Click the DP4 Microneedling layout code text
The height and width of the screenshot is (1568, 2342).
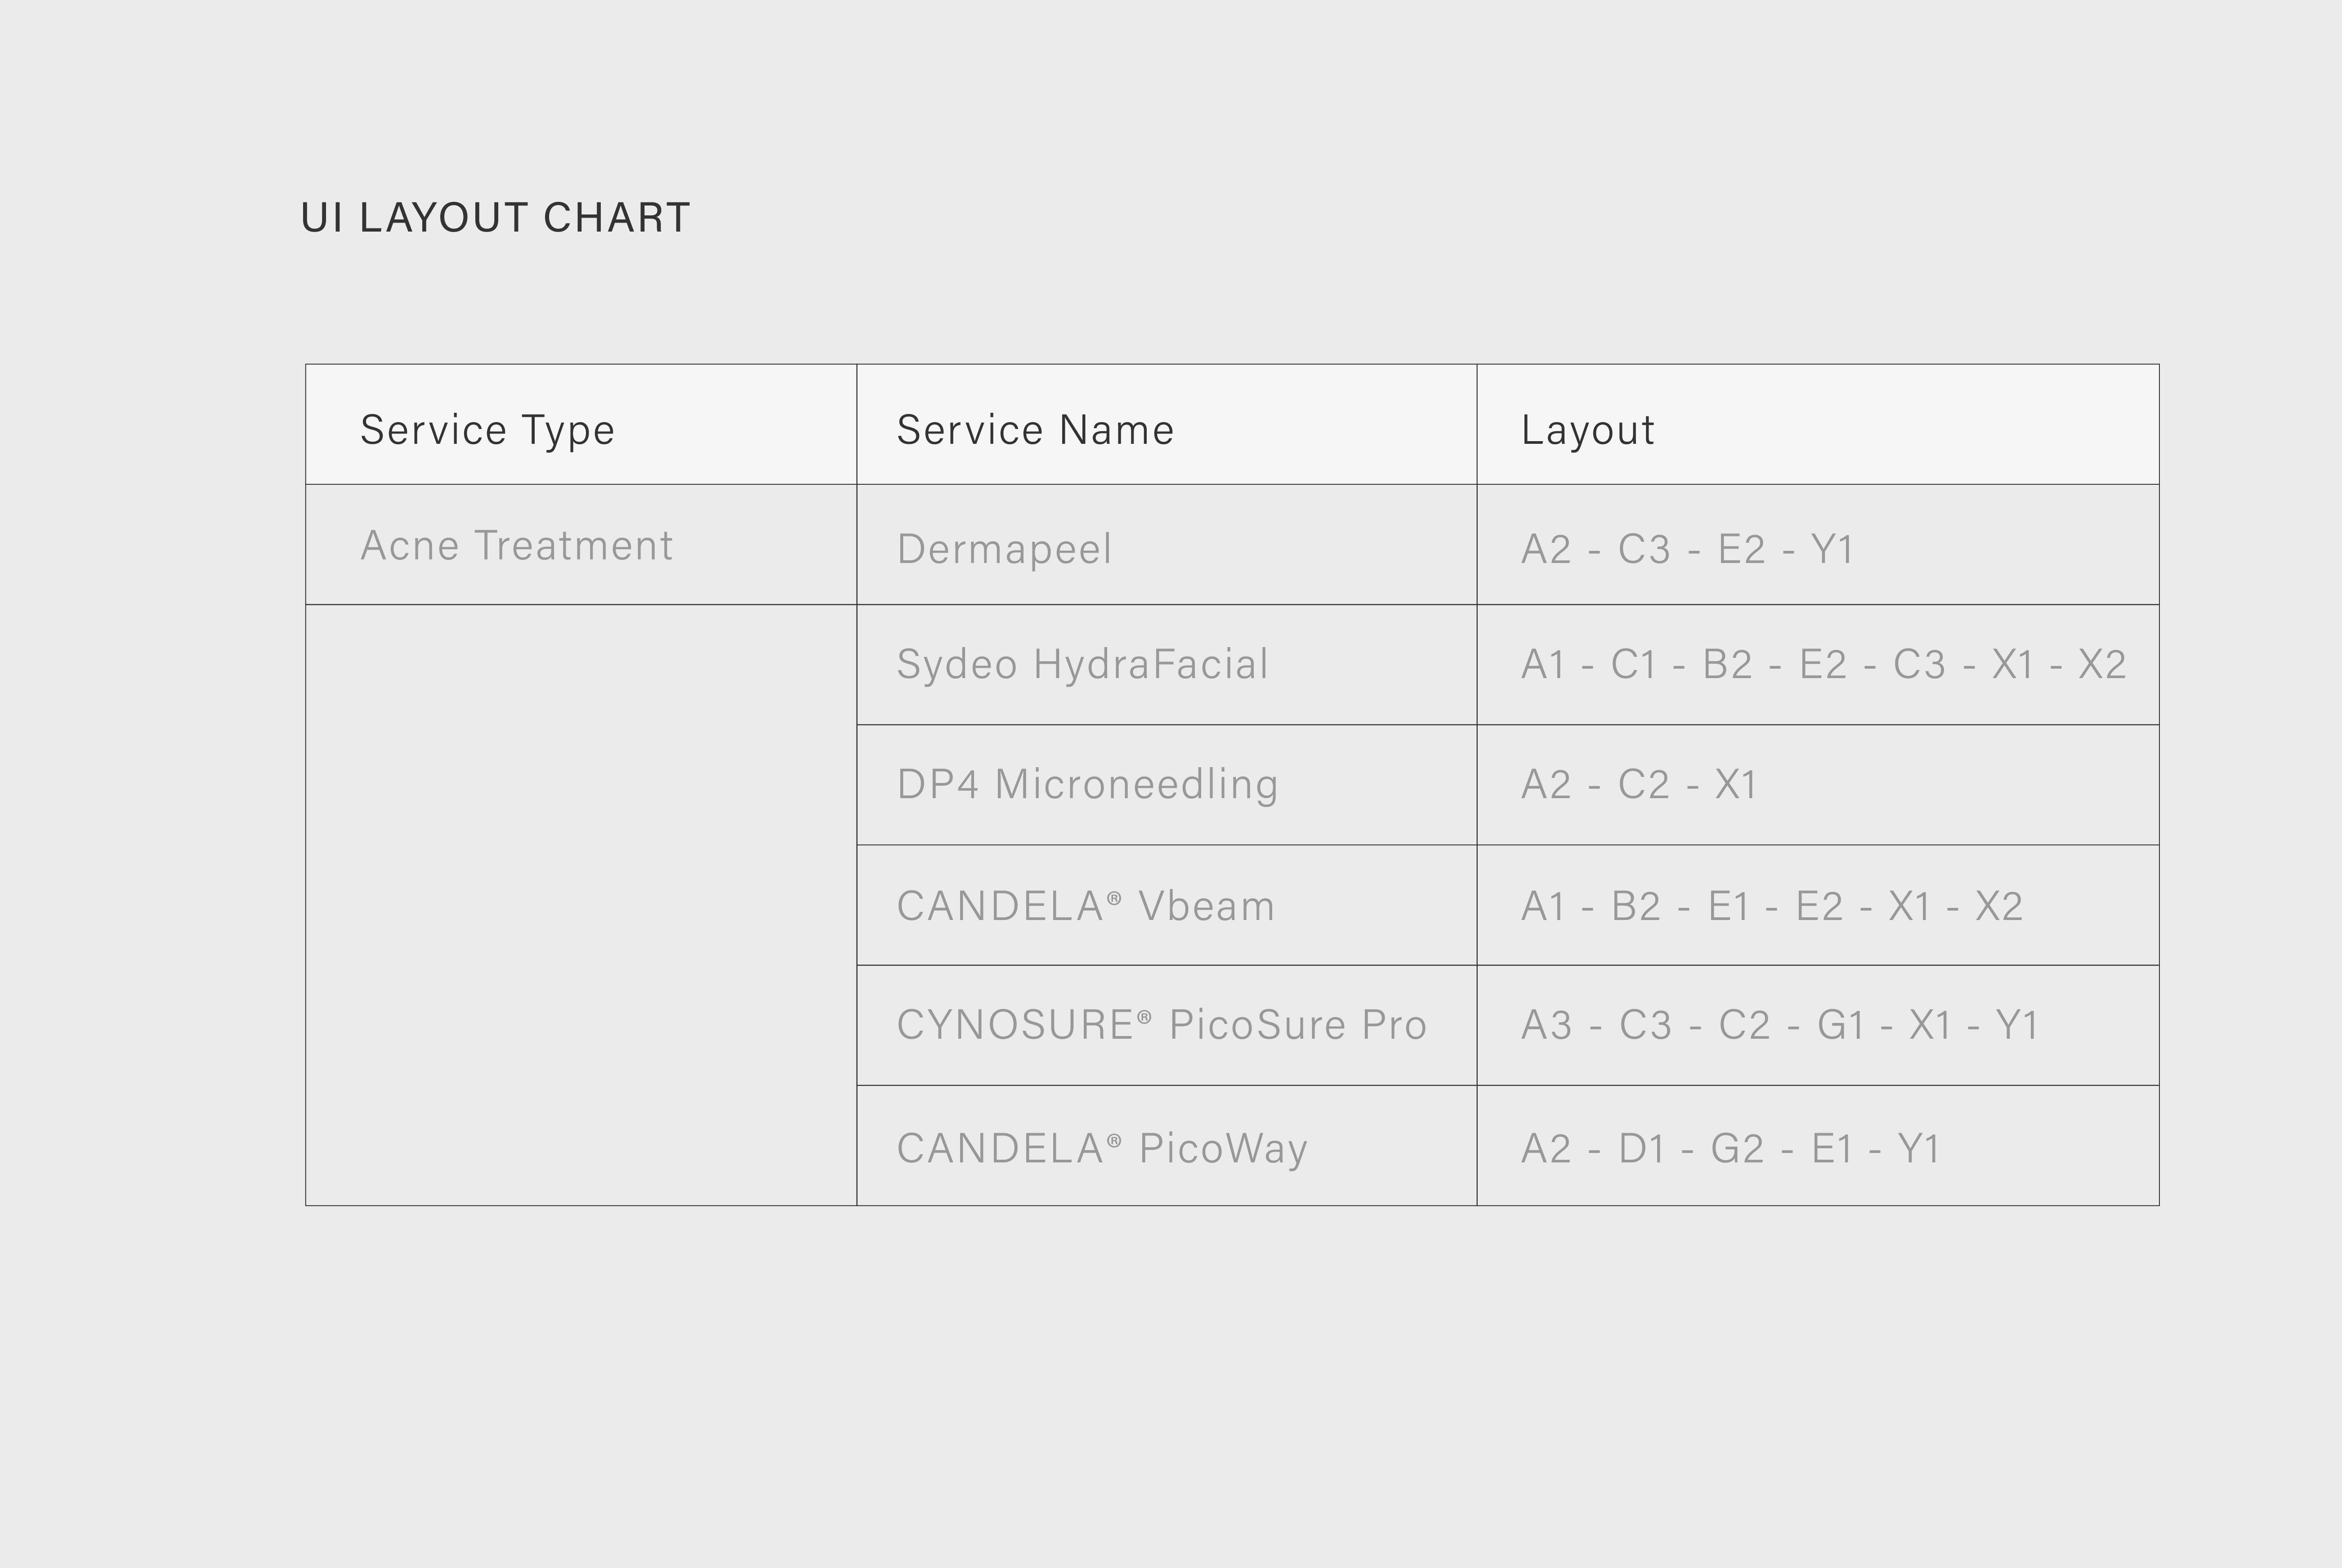(1638, 785)
